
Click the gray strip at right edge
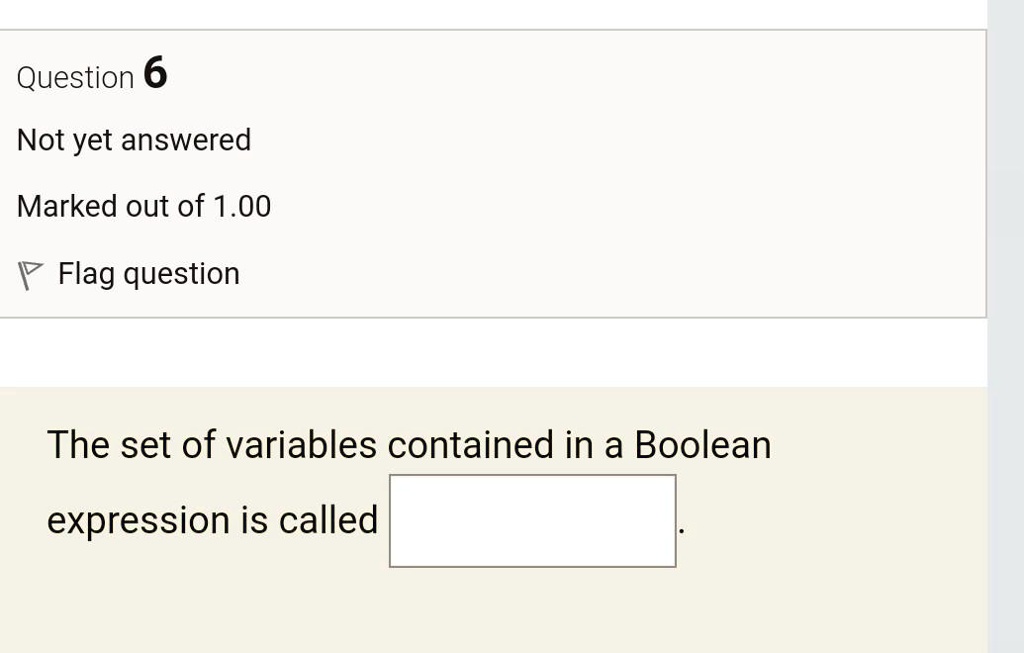point(1006,326)
